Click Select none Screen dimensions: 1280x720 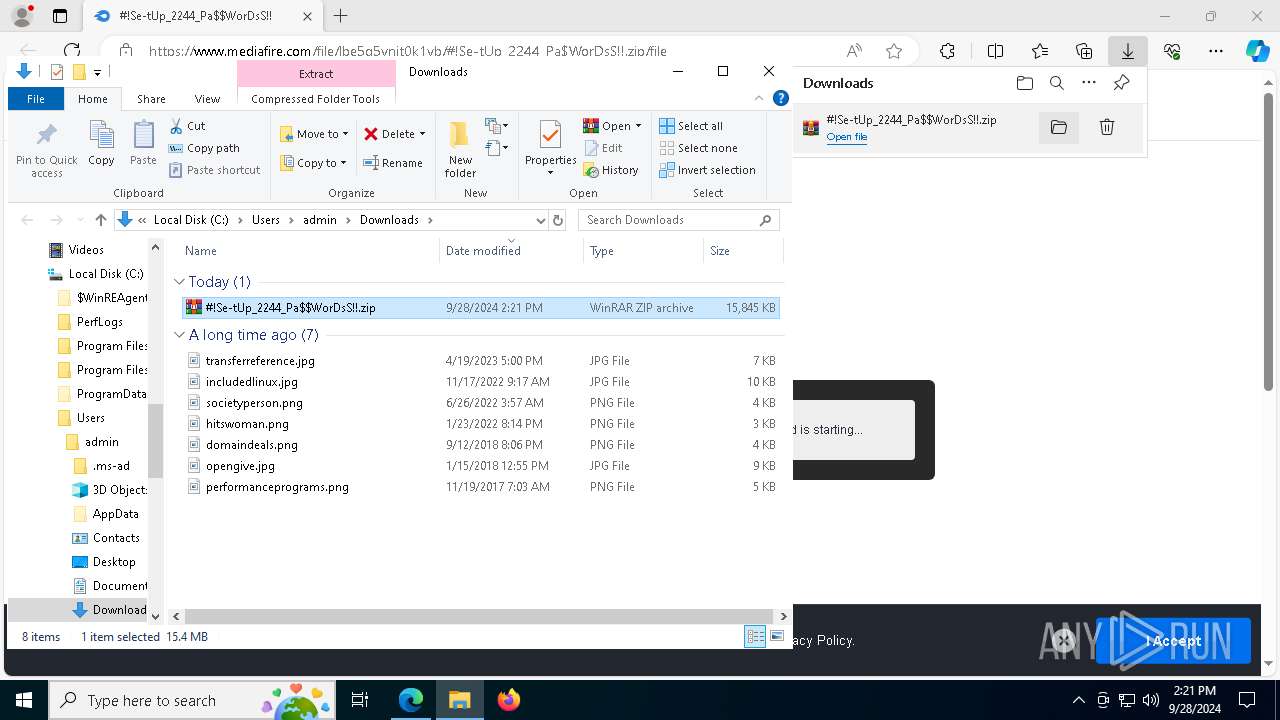click(698, 148)
